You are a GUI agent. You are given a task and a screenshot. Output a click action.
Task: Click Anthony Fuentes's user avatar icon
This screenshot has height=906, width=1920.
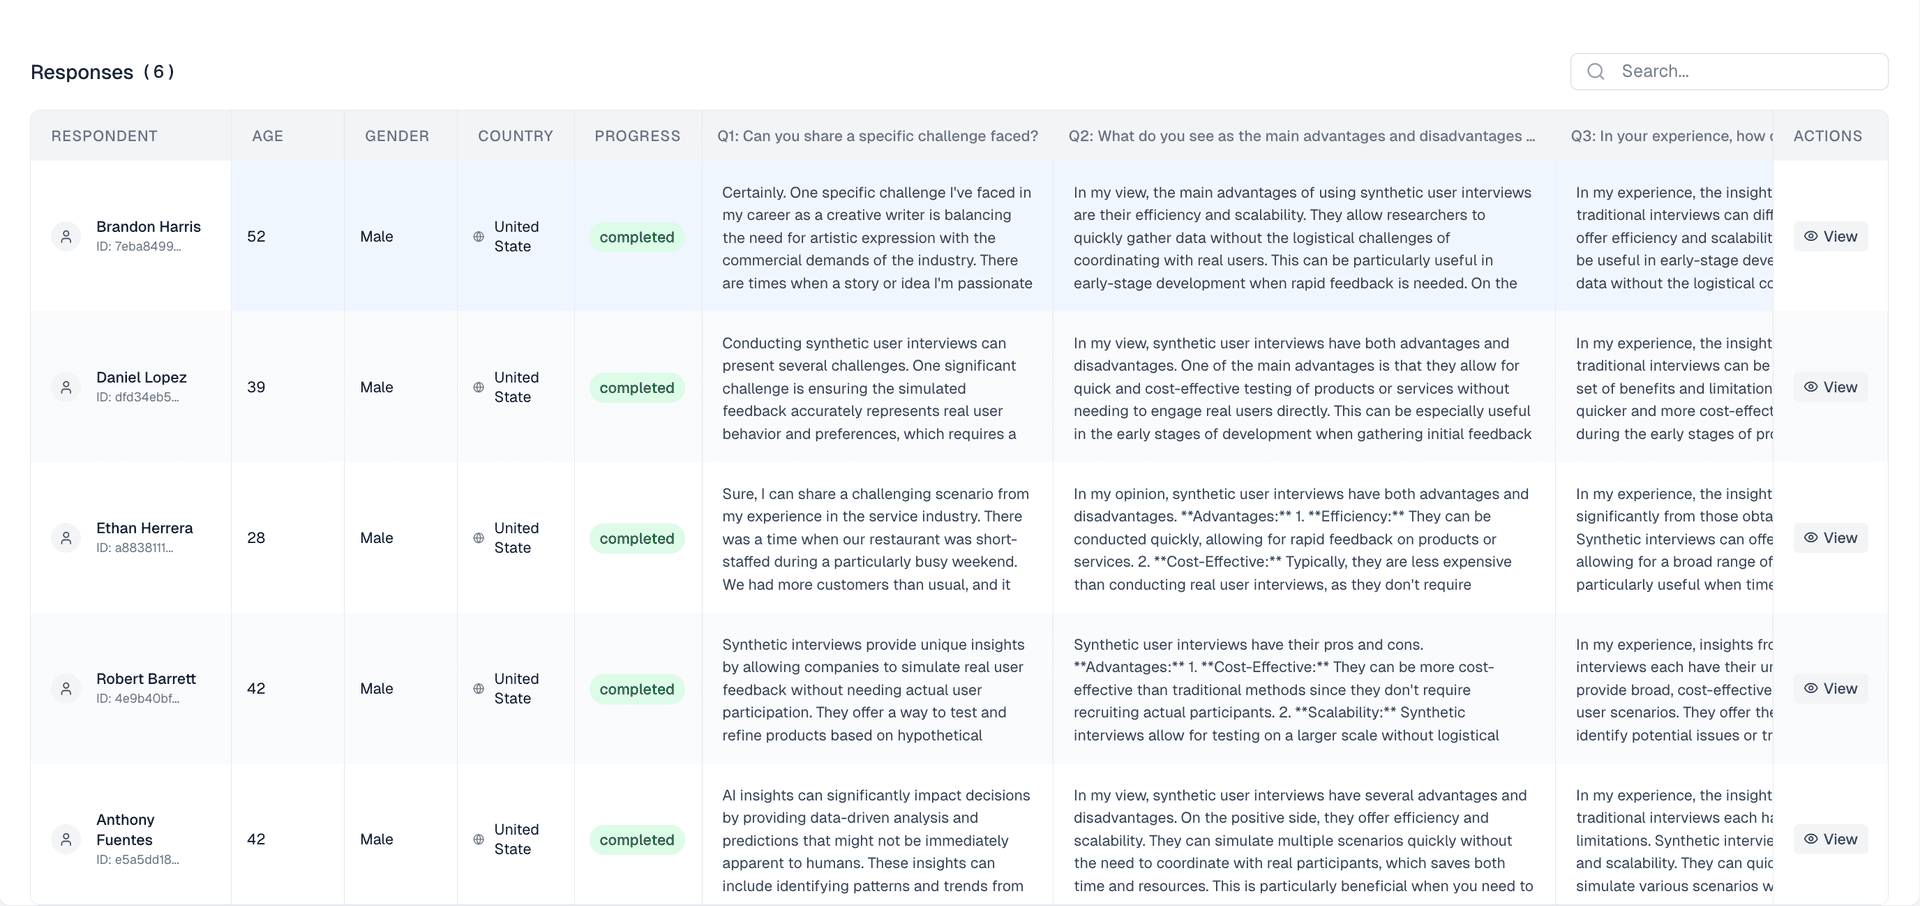66,839
